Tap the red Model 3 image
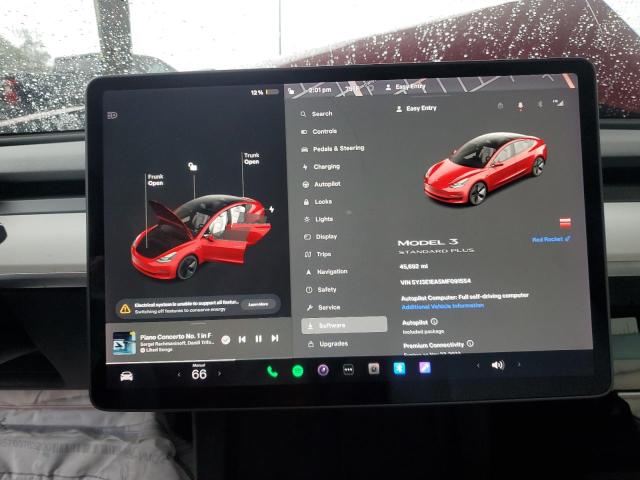 pos(485,168)
